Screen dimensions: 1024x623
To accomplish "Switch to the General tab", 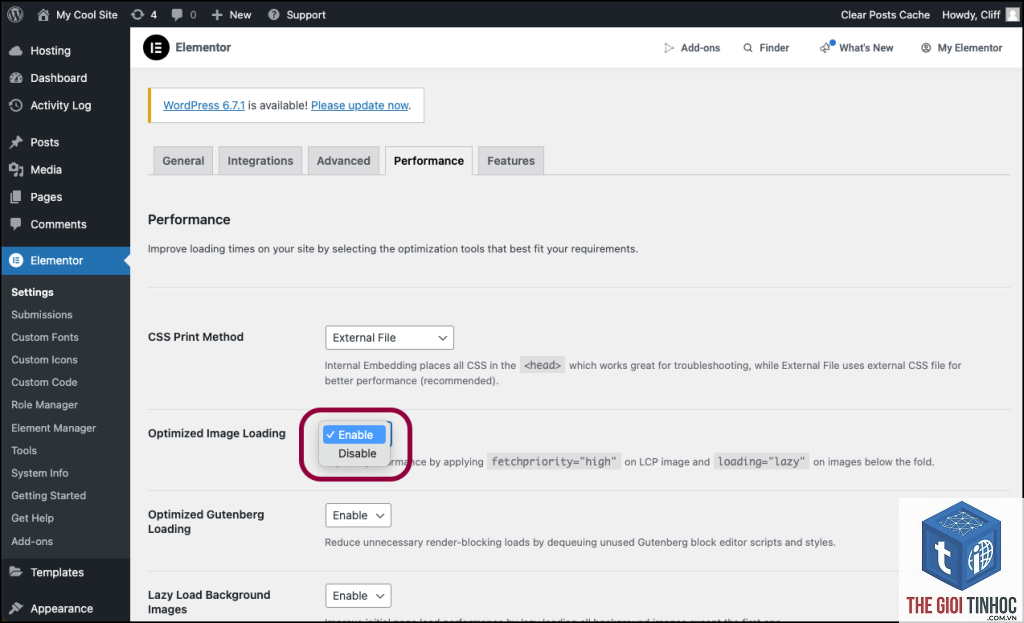I will (x=183, y=161).
